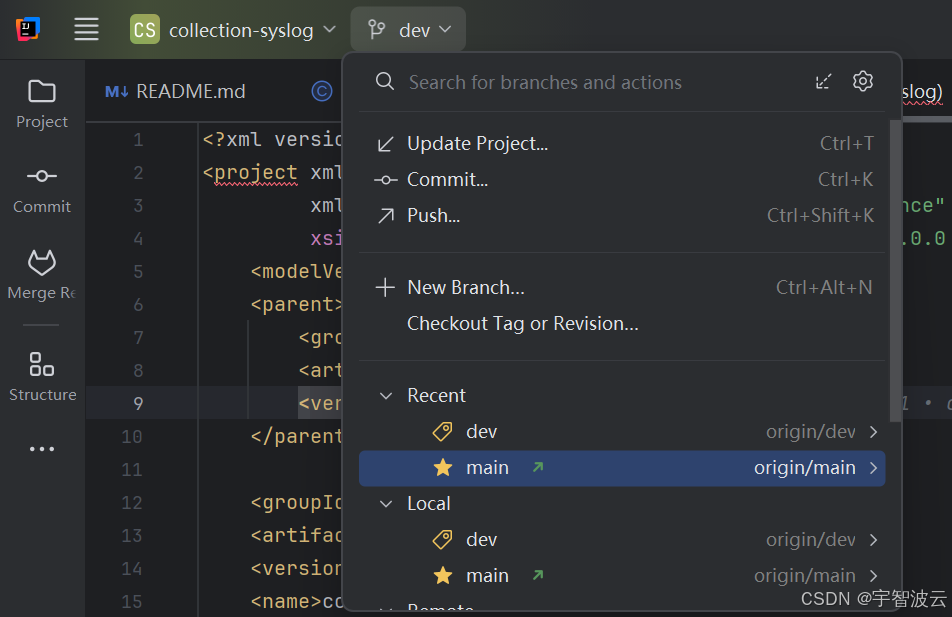The image size is (952, 617).
Task: Open the Merge Requests panel
Action: [42, 275]
